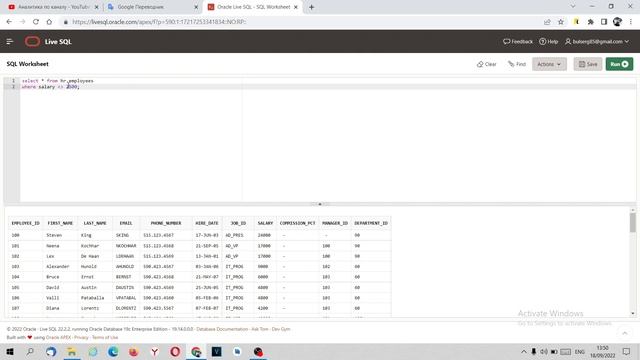Click the address bar URL
This screenshot has width=640, height=360.
click(159, 22)
